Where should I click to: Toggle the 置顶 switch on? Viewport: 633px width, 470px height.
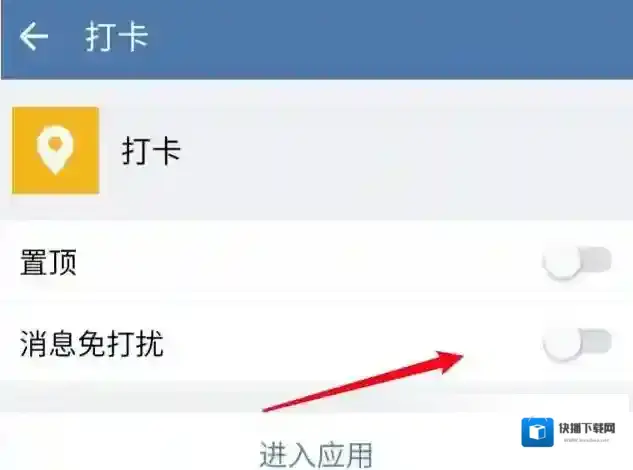(x=577, y=262)
